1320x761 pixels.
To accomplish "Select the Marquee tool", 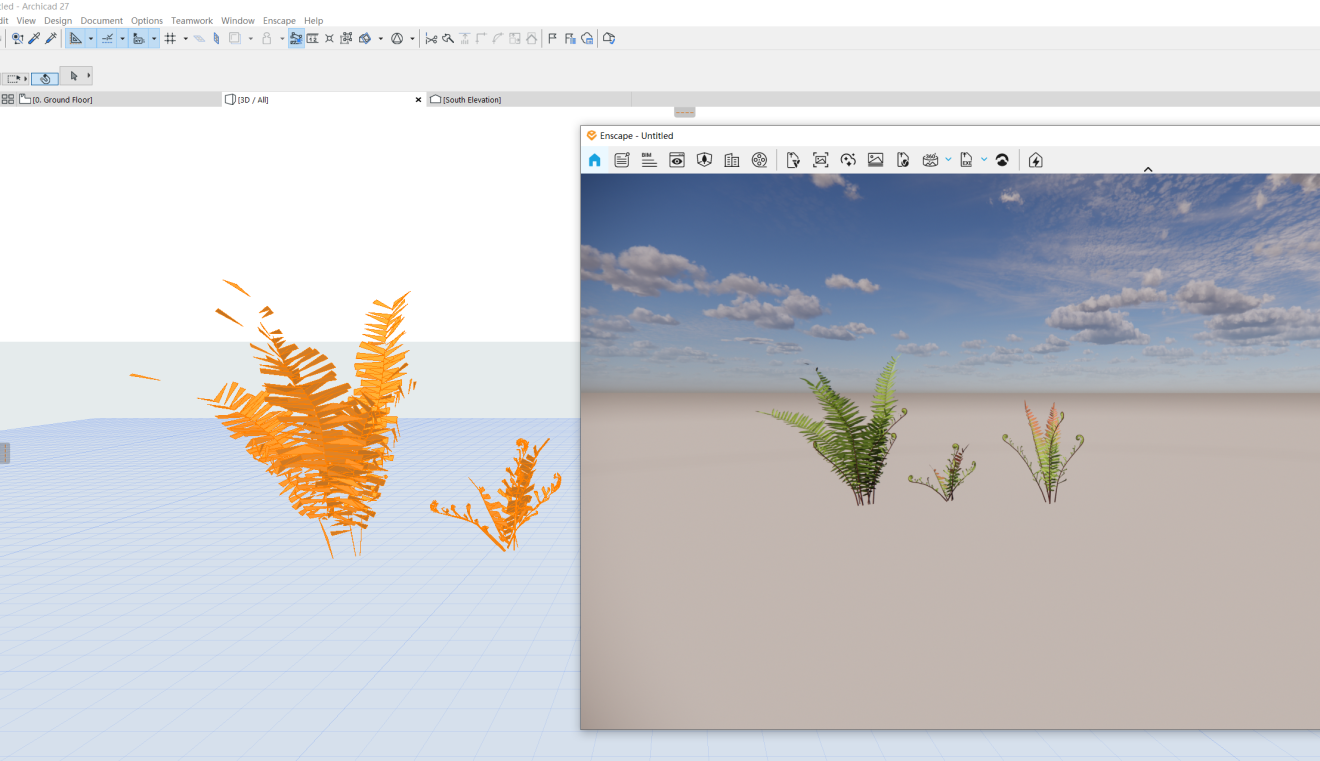I will coord(14,79).
